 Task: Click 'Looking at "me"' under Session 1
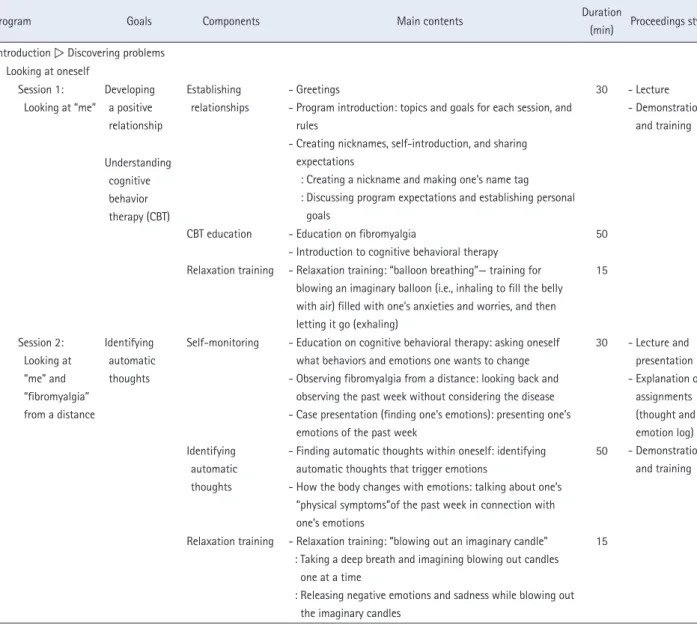pos(60,108)
